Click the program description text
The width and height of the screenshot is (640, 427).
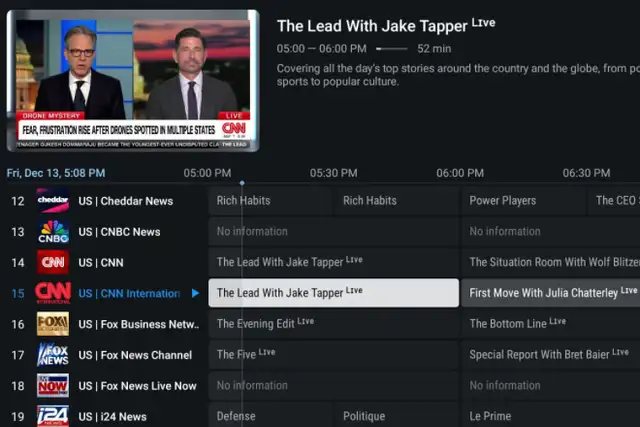pyautogui.click(x=458, y=75)
